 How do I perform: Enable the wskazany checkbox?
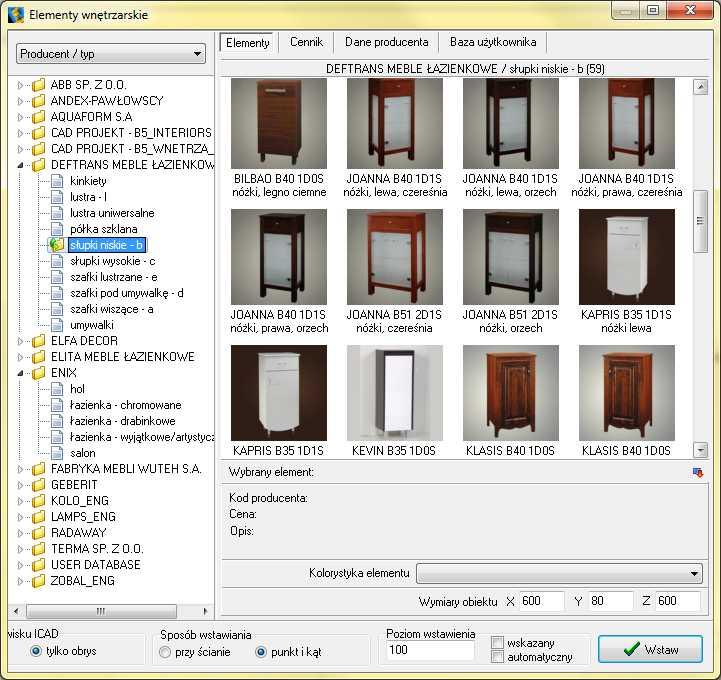coord(498,642)
